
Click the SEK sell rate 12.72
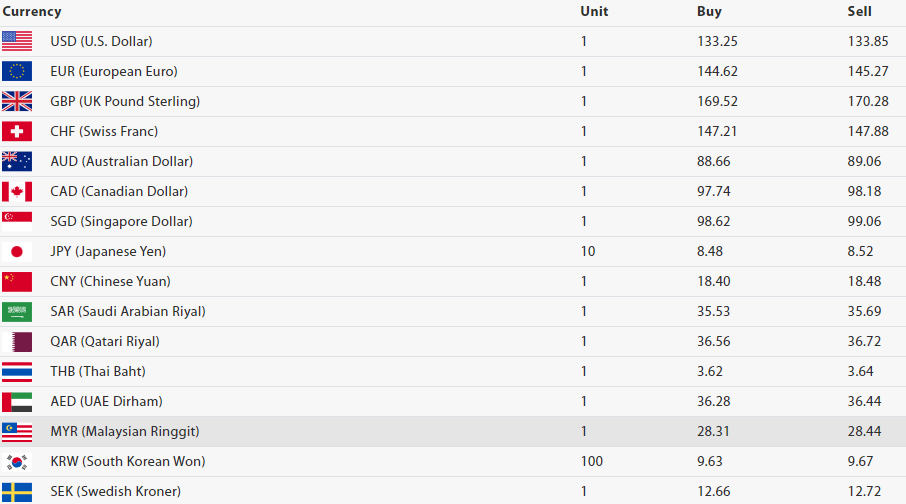(864, 491)
